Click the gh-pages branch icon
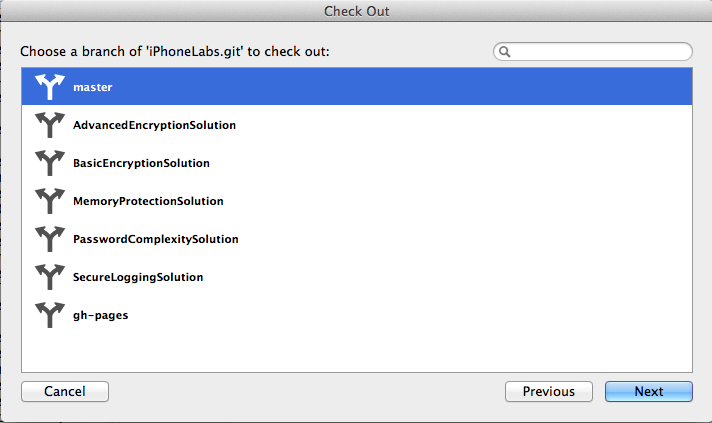This screenshot has width=712, height=423. (x=49, y=315)
